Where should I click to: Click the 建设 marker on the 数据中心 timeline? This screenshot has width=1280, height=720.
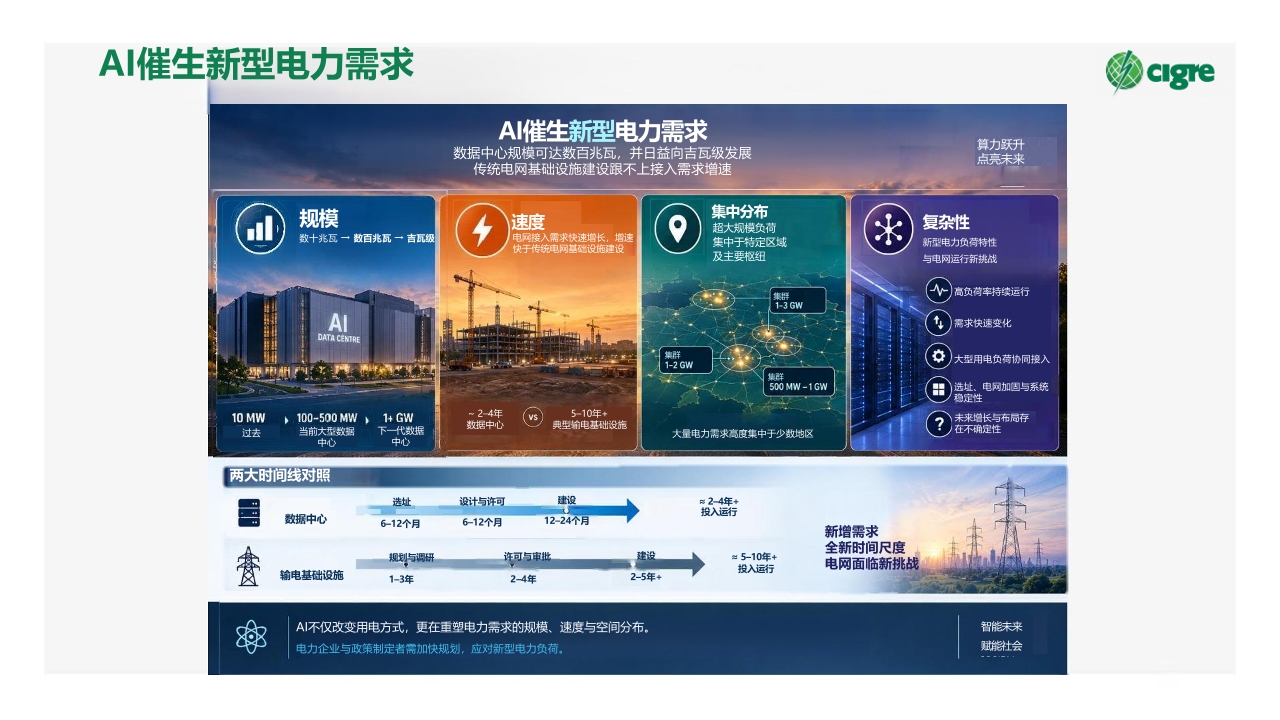567,509
